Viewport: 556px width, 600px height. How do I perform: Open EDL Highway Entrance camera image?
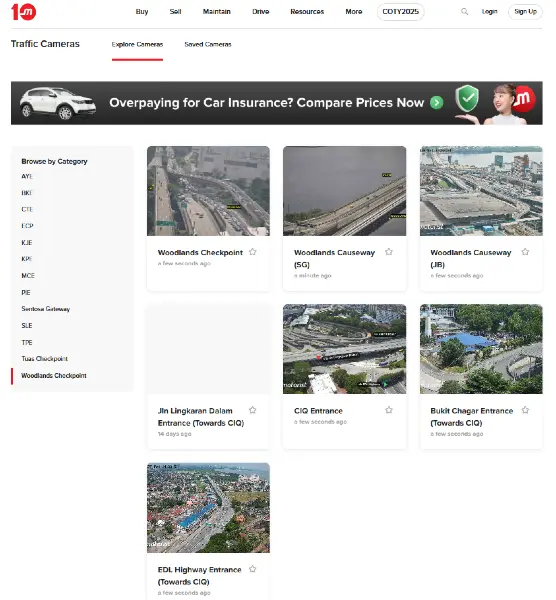point(208,508)
